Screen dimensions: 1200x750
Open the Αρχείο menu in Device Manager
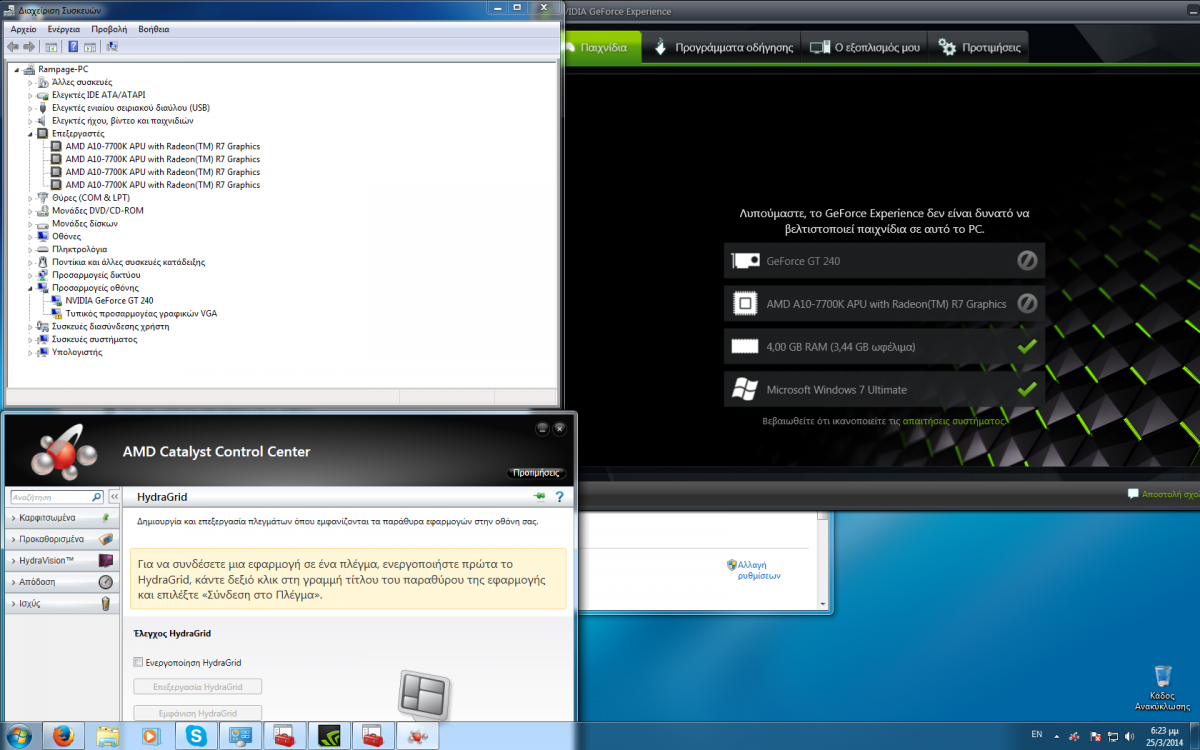(x=23, y=29)
